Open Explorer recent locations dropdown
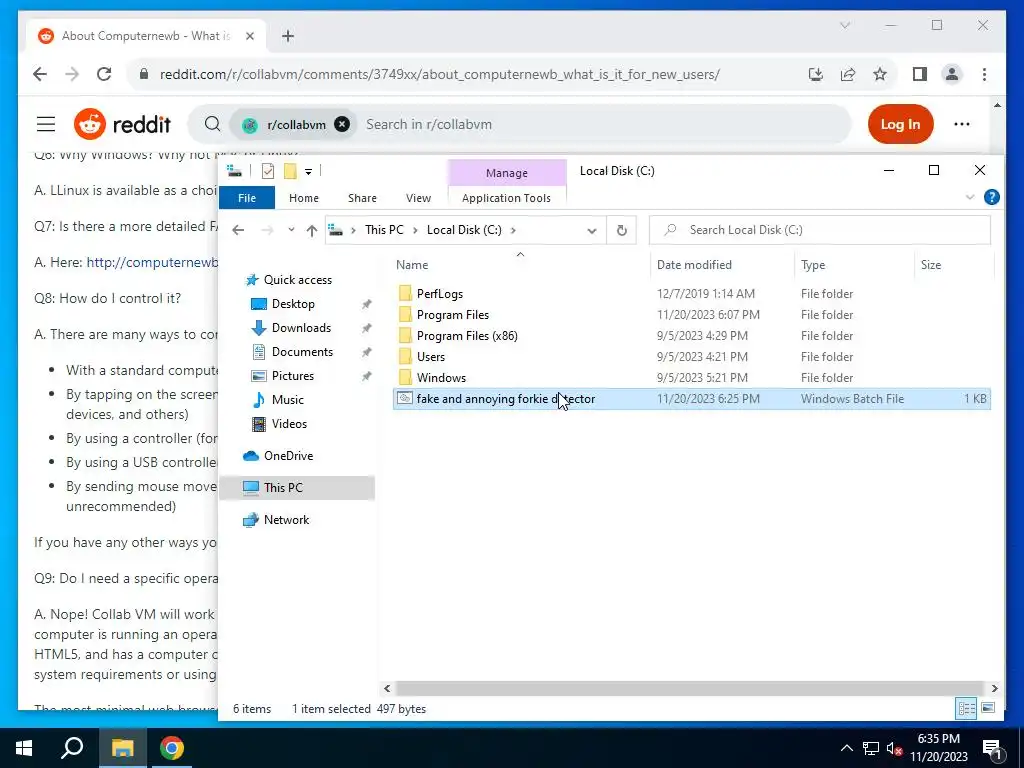This screenshot has width=1024, height=768. pos(291,230)
